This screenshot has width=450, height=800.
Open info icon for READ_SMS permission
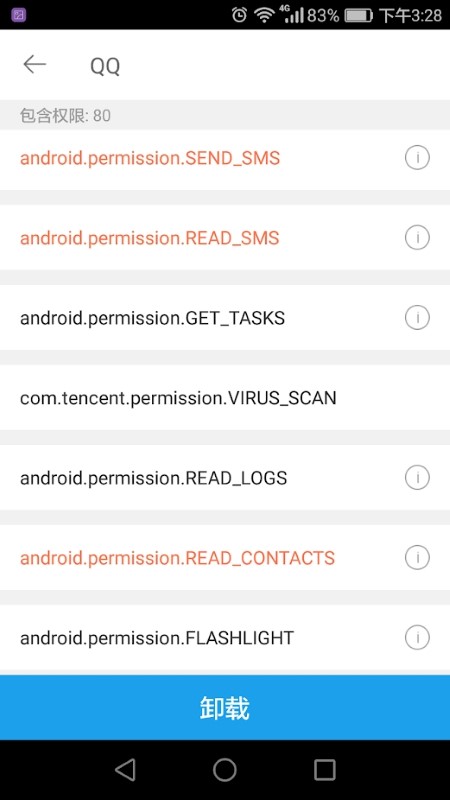[x=417, y=238]
